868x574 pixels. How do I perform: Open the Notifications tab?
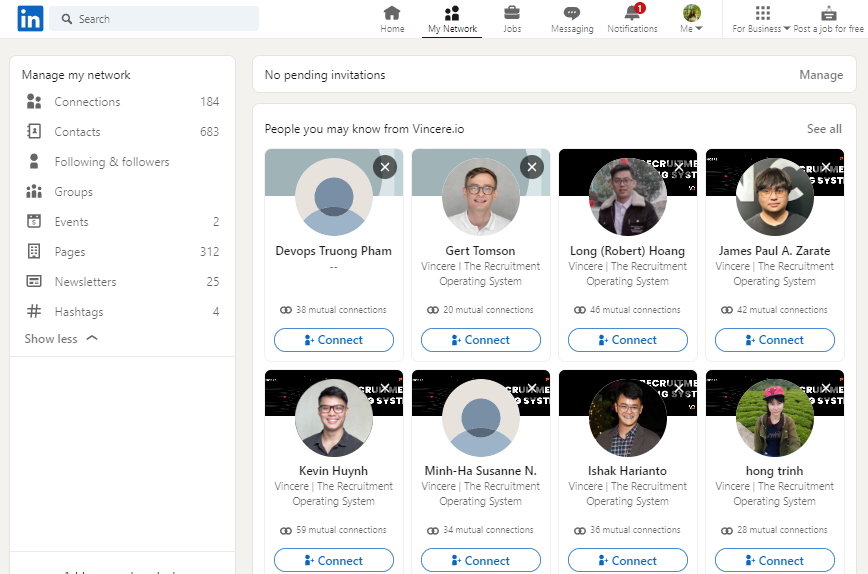point(632,19)
